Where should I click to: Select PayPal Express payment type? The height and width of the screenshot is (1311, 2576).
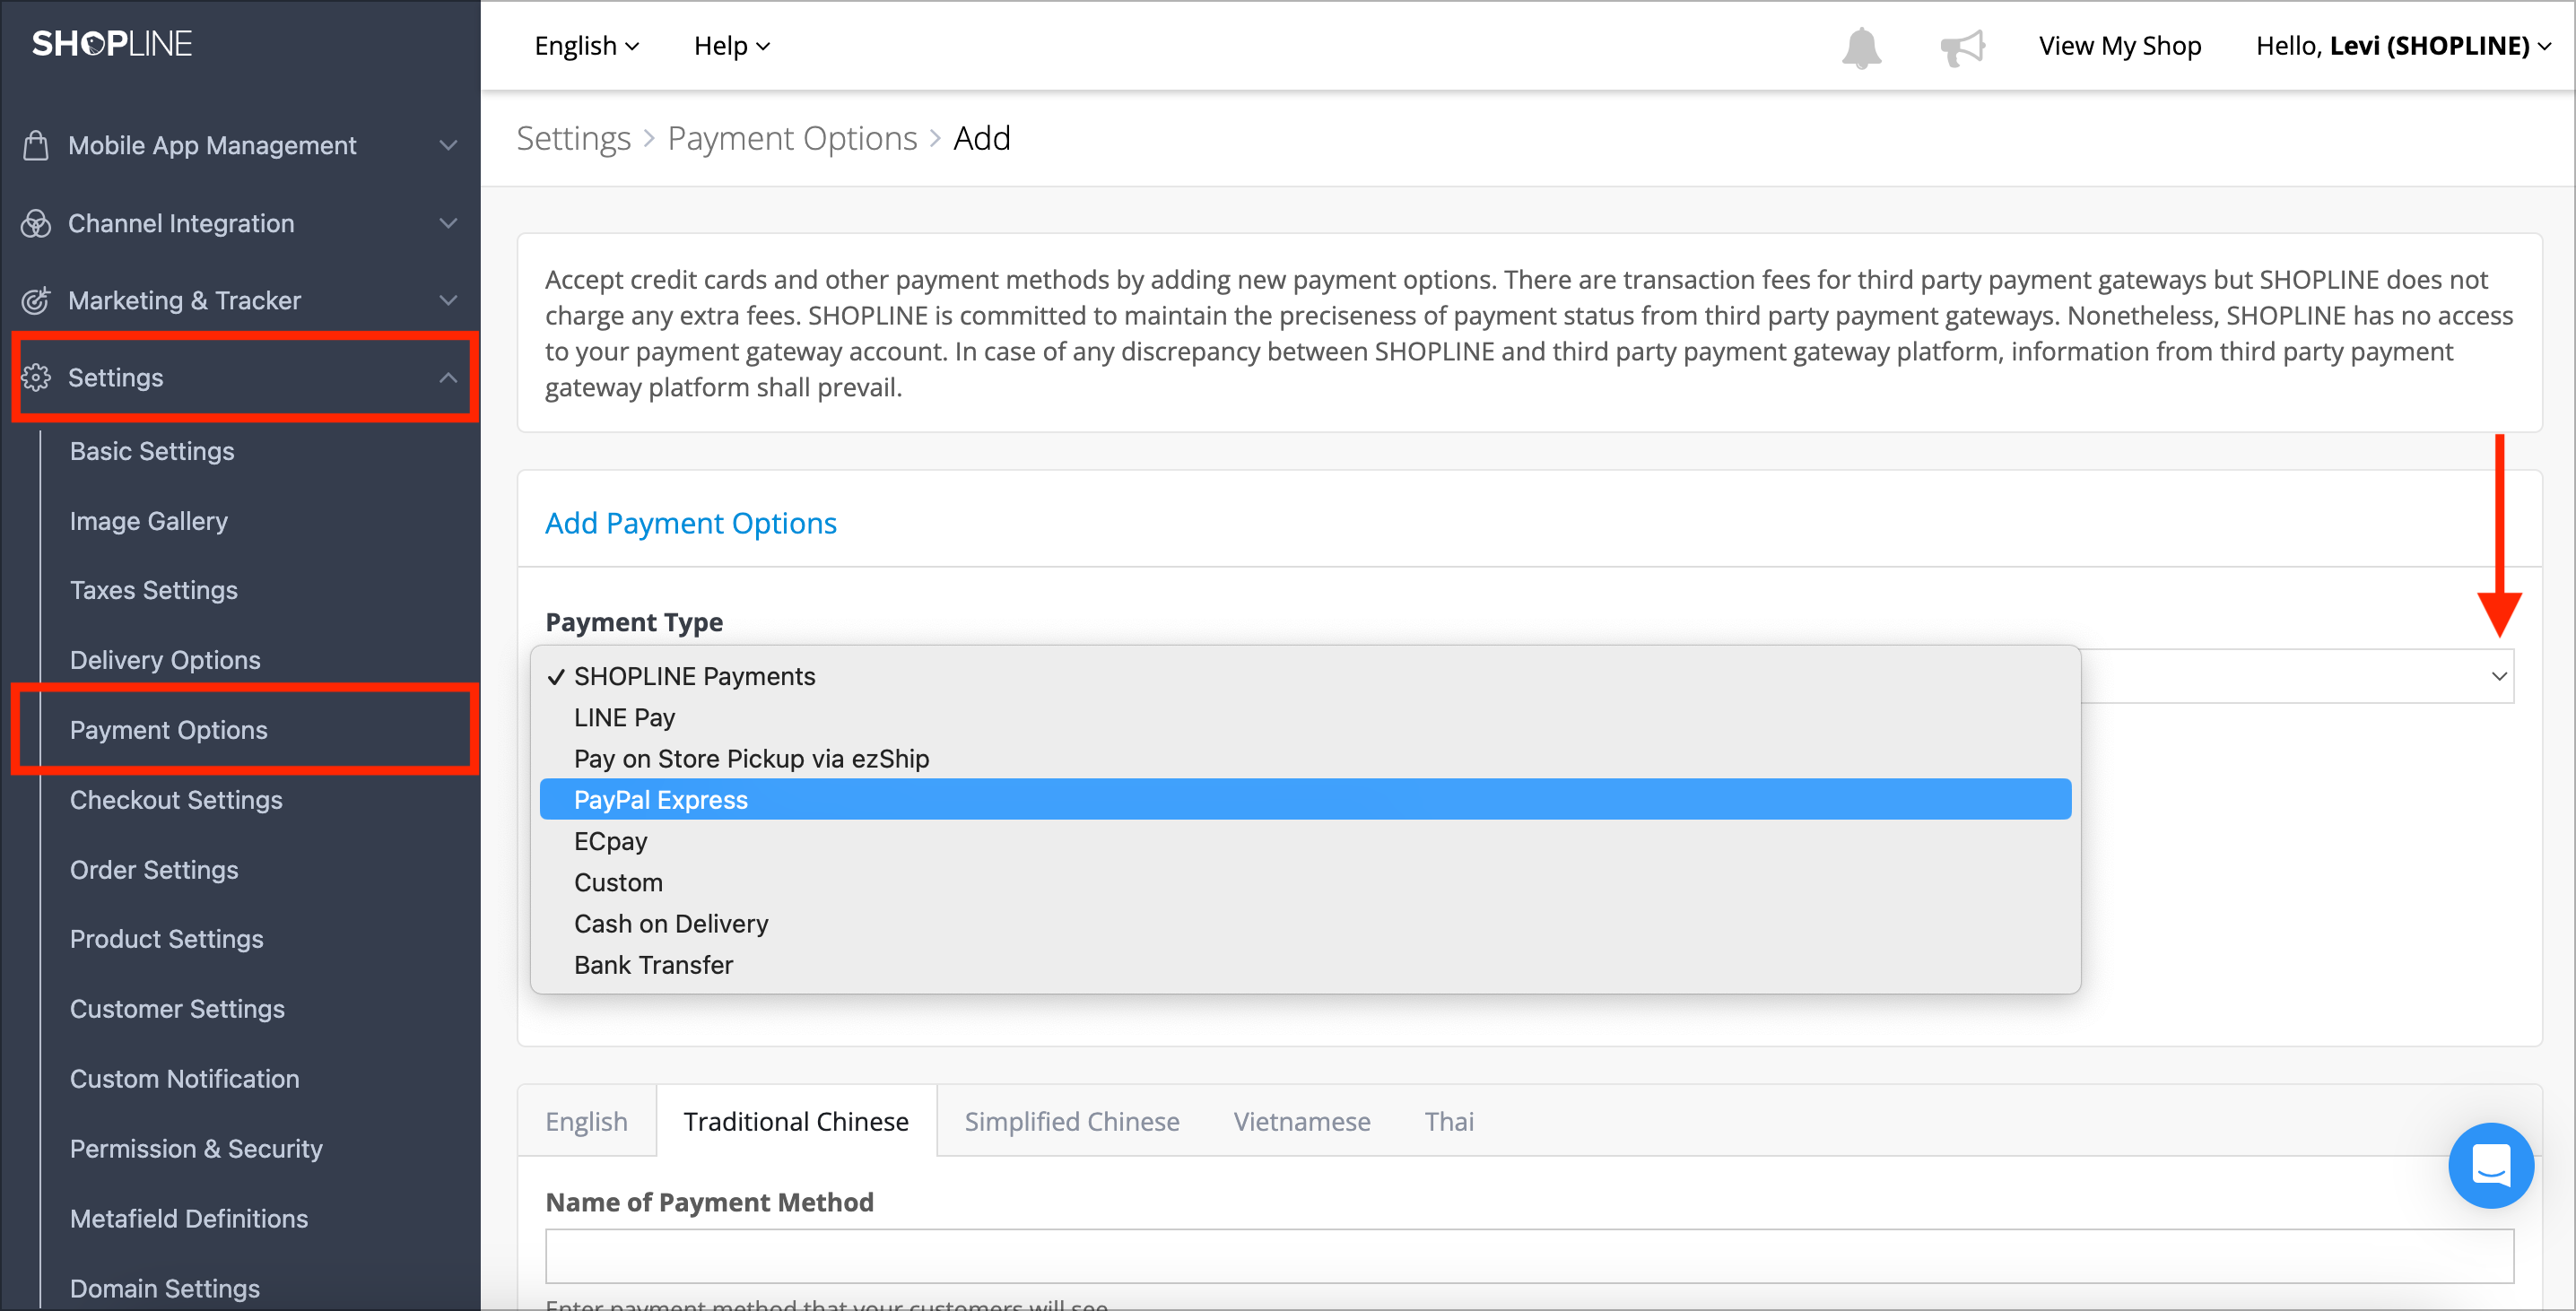1305,799
